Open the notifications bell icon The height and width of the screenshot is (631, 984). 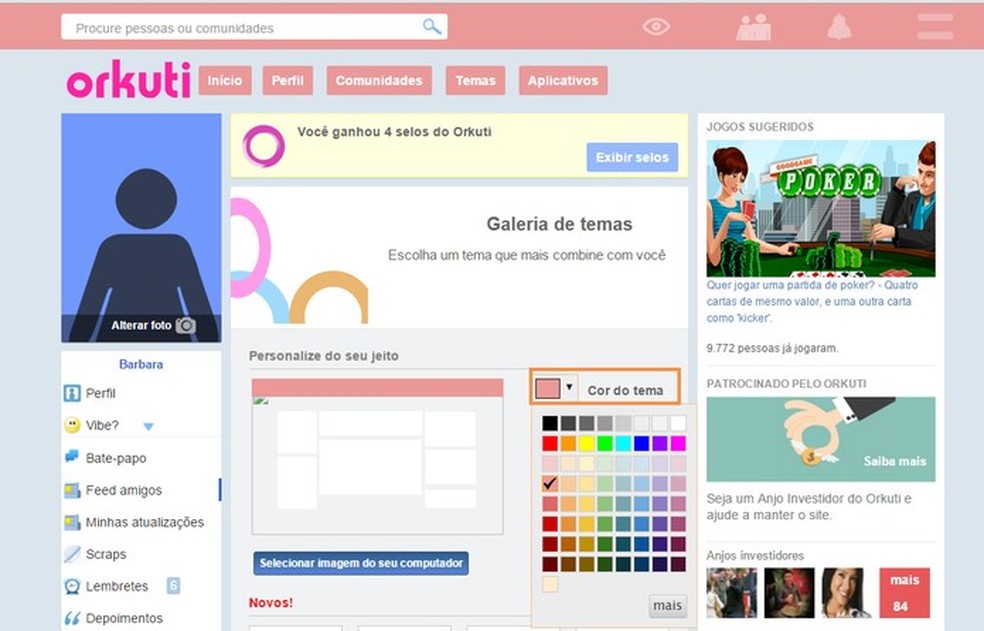pos(839,27)
